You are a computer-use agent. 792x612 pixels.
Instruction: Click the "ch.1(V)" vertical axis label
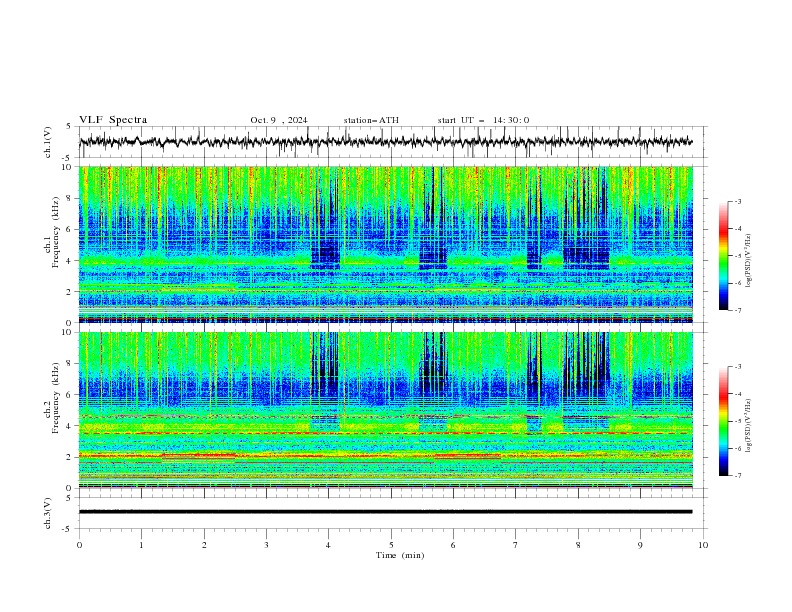coord(48,142)
